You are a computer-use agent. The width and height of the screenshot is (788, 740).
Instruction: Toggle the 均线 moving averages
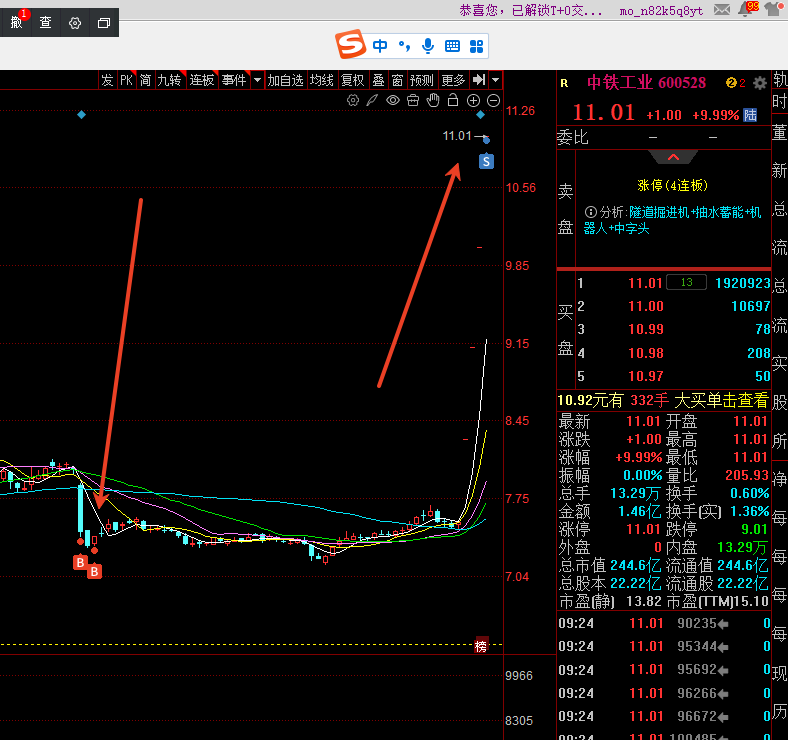point(322,80)
